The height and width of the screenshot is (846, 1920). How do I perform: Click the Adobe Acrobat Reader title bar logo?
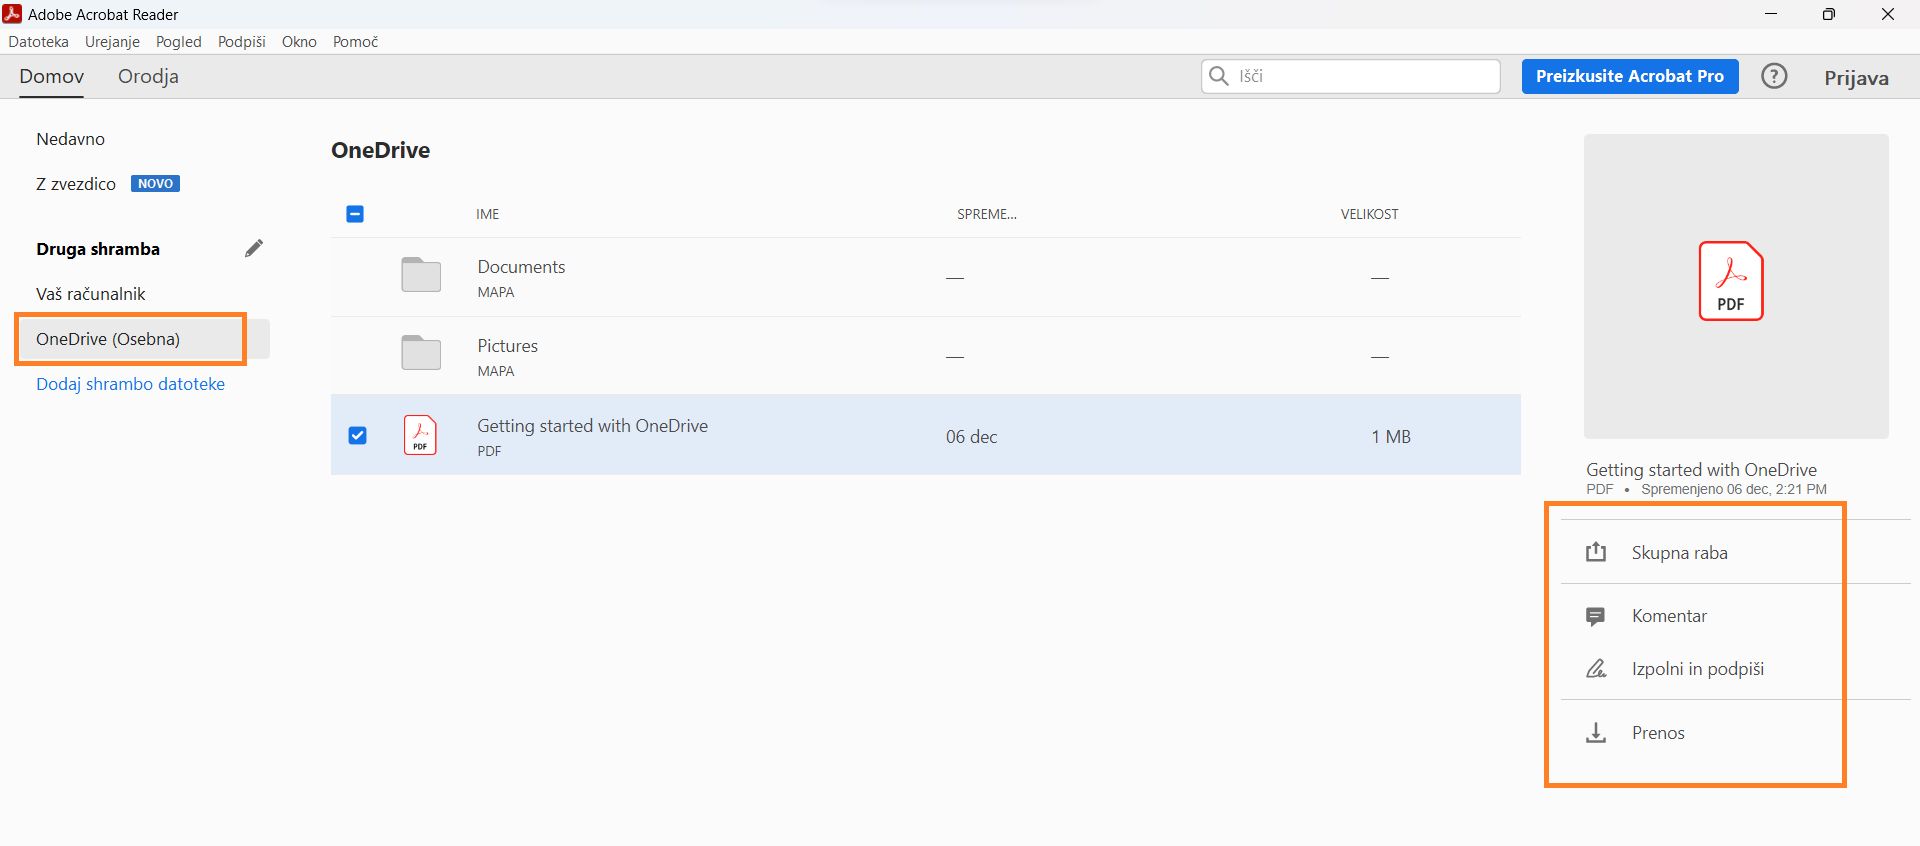point(12,14)
